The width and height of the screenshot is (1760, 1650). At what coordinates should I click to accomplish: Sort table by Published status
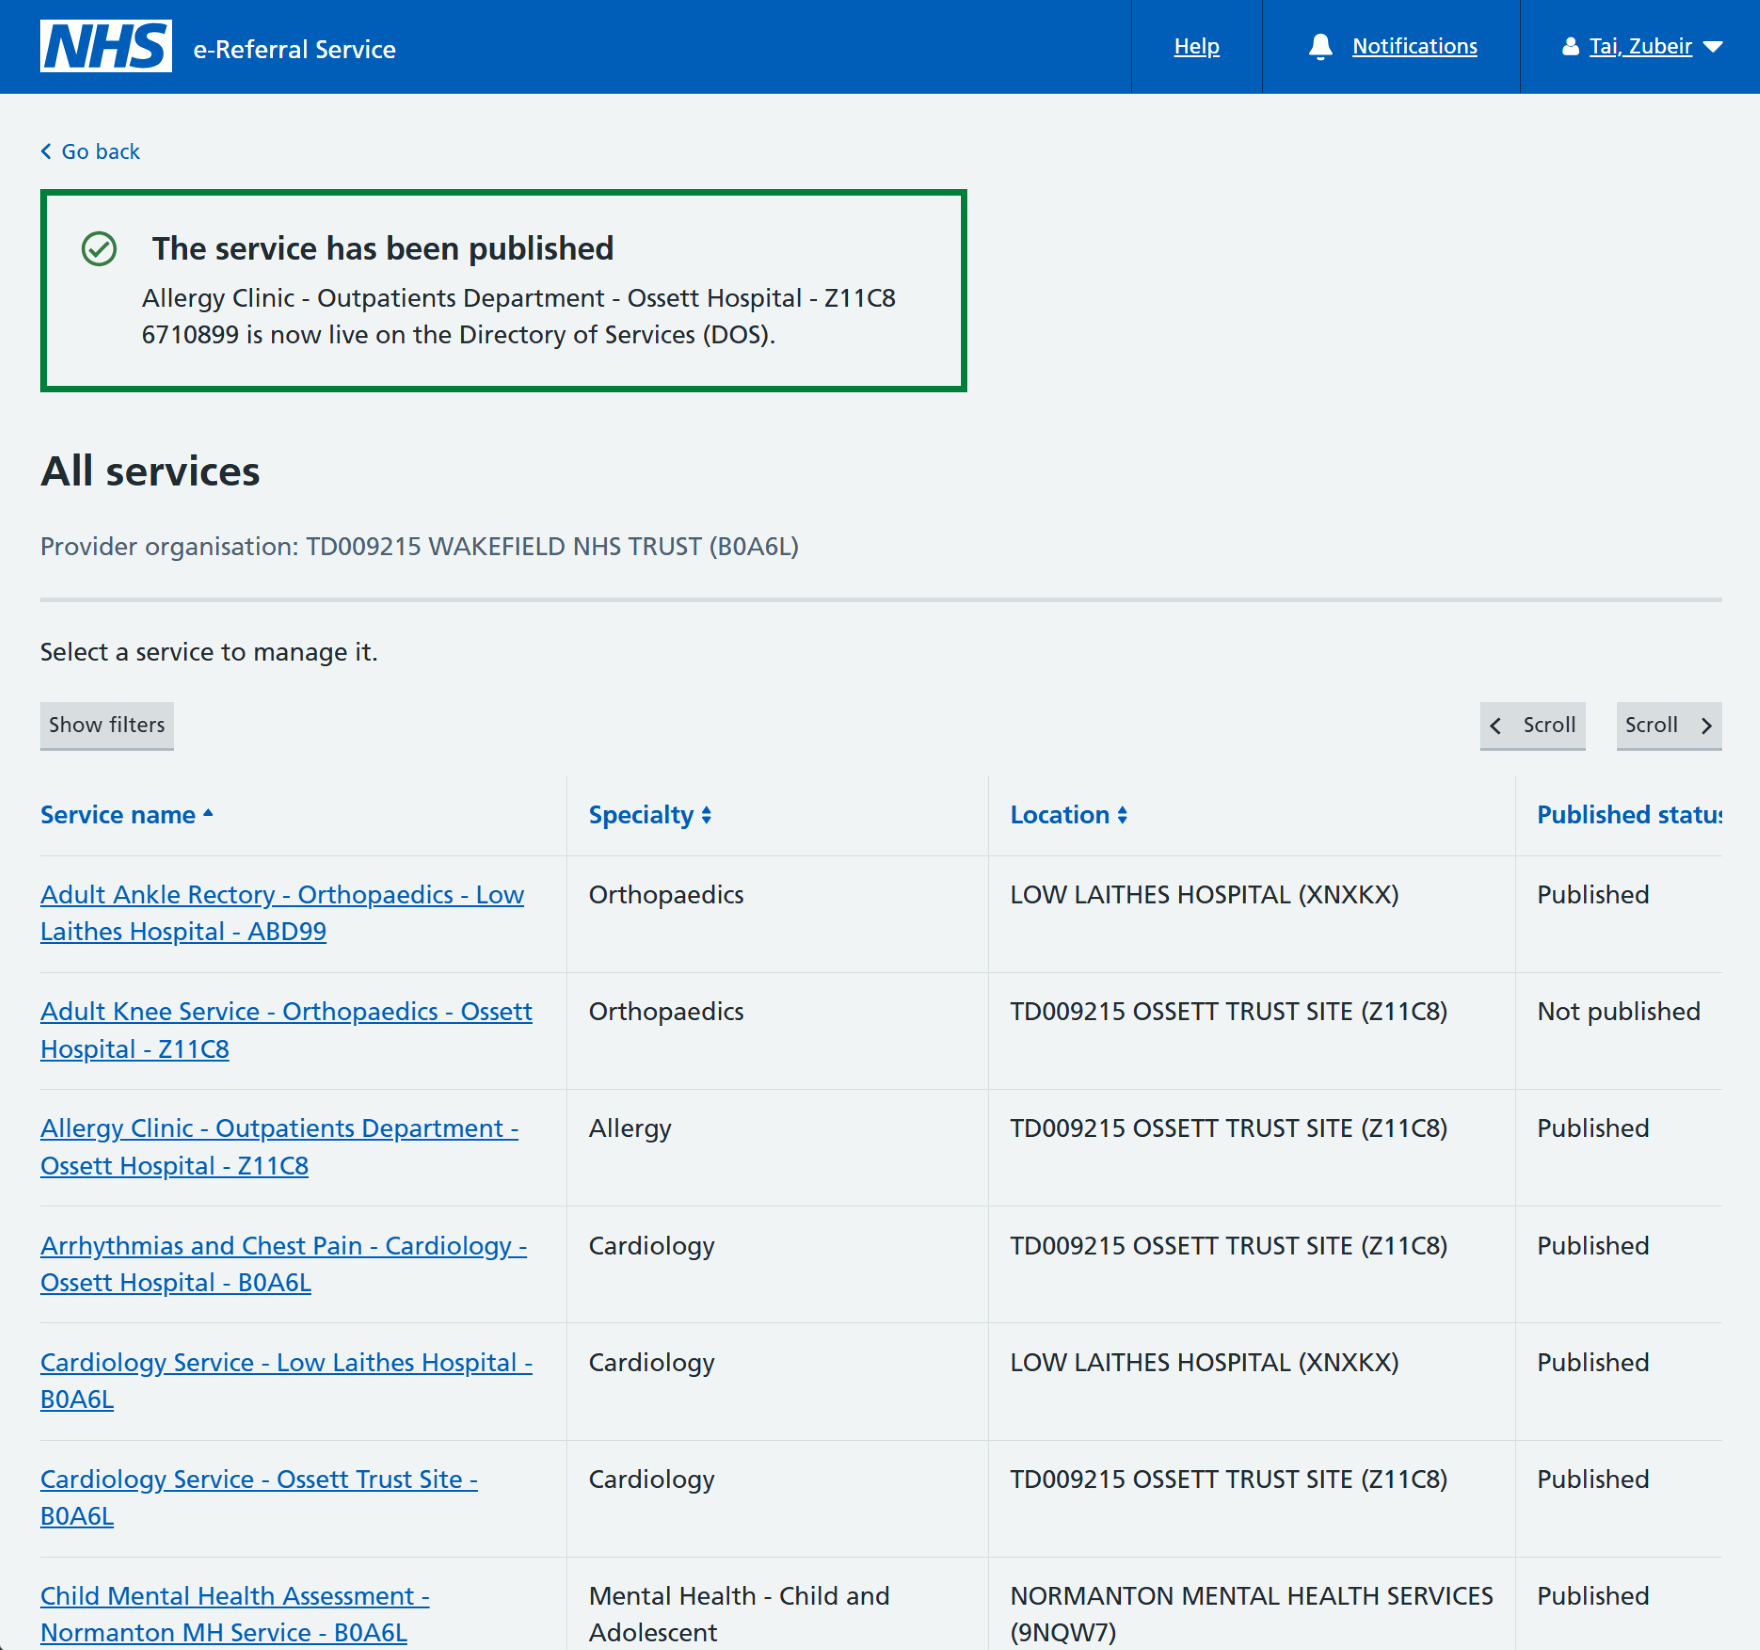click(1629, 815)
